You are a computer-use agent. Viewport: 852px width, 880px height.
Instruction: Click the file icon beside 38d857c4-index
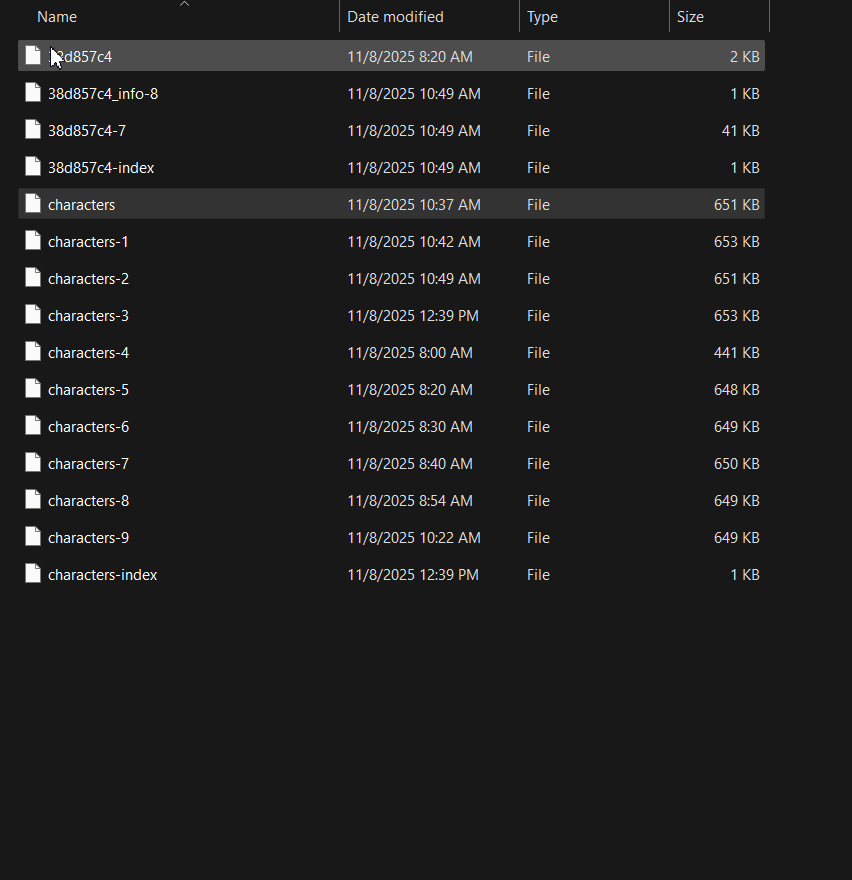coord(33,167)
